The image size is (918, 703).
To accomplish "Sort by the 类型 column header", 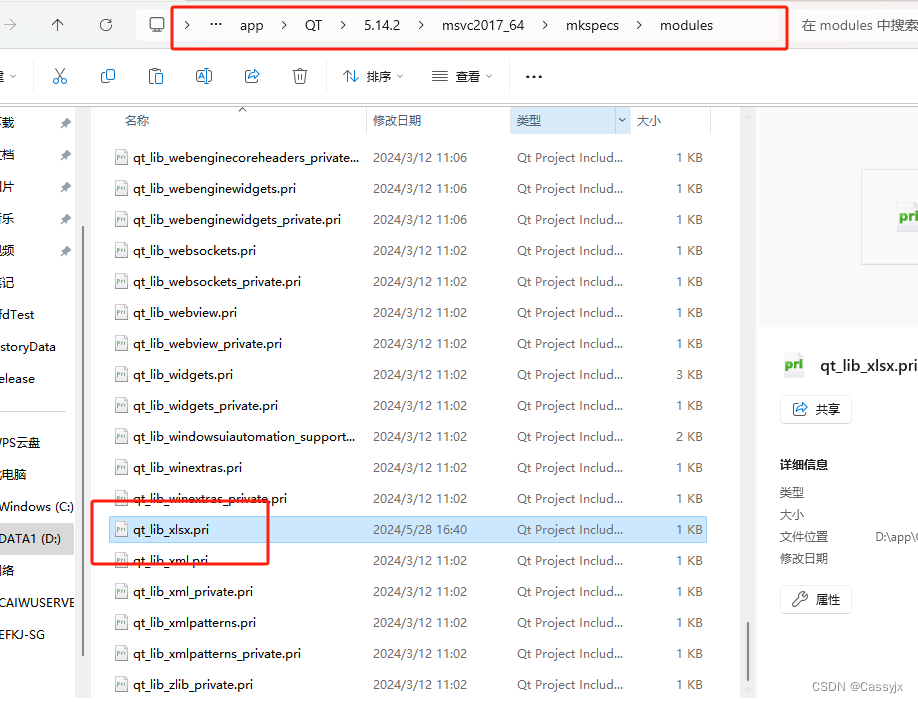I will coord(529,120).
